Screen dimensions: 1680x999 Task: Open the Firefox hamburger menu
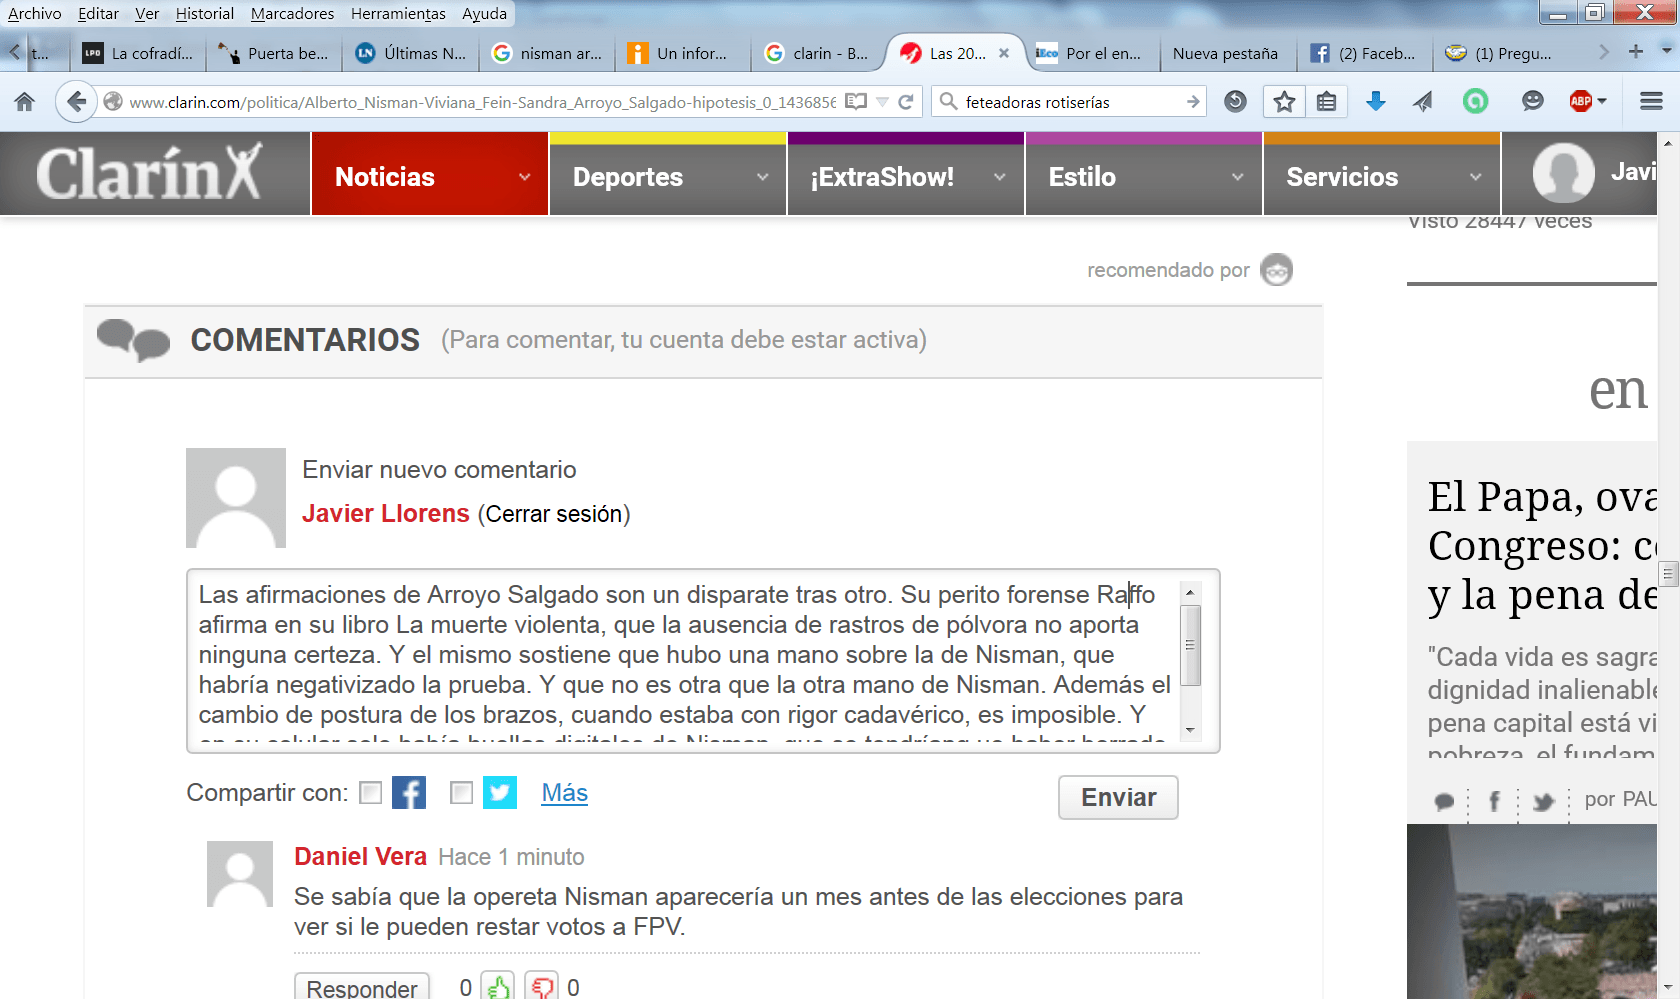(1651, 101)
